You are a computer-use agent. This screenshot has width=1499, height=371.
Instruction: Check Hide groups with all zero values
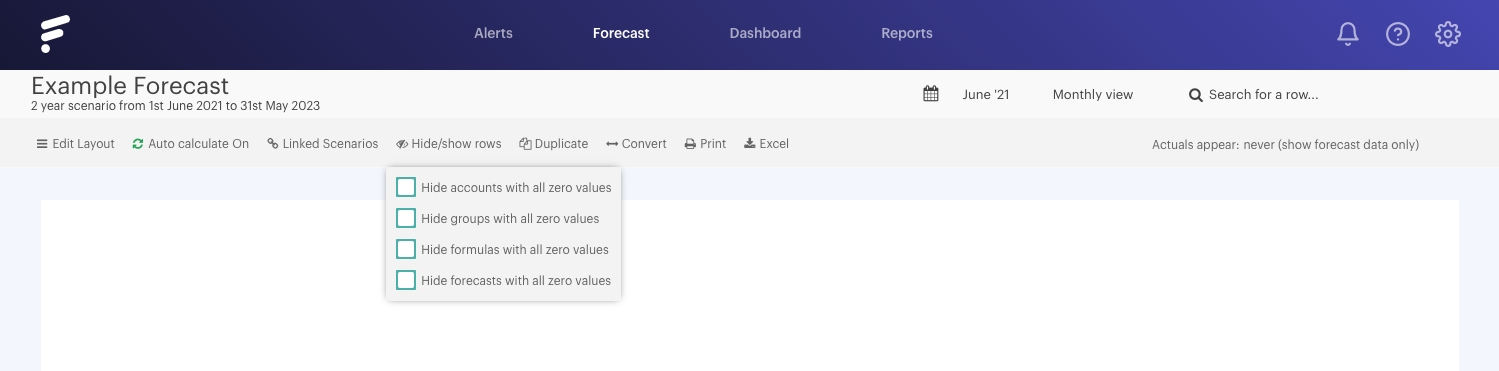(406, 218)
